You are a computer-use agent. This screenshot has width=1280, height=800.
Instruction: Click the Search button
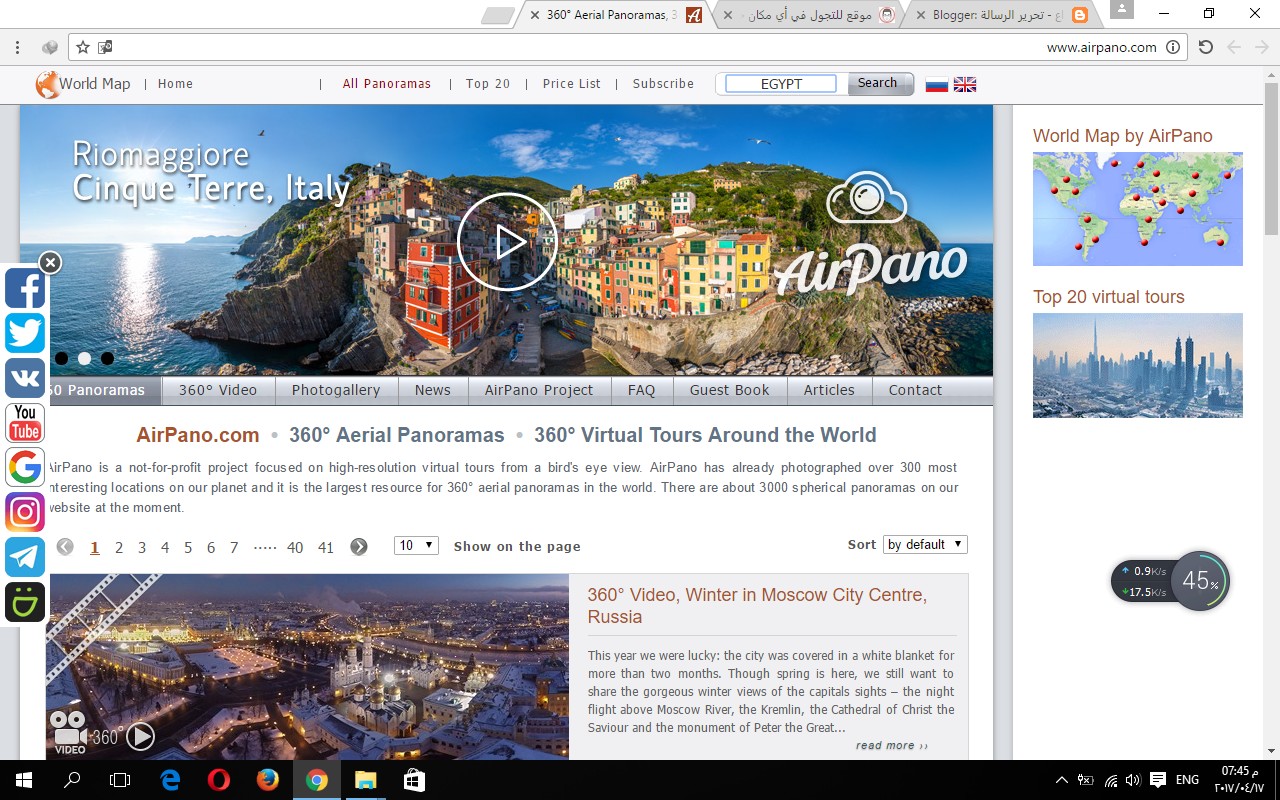coord(880,84)
